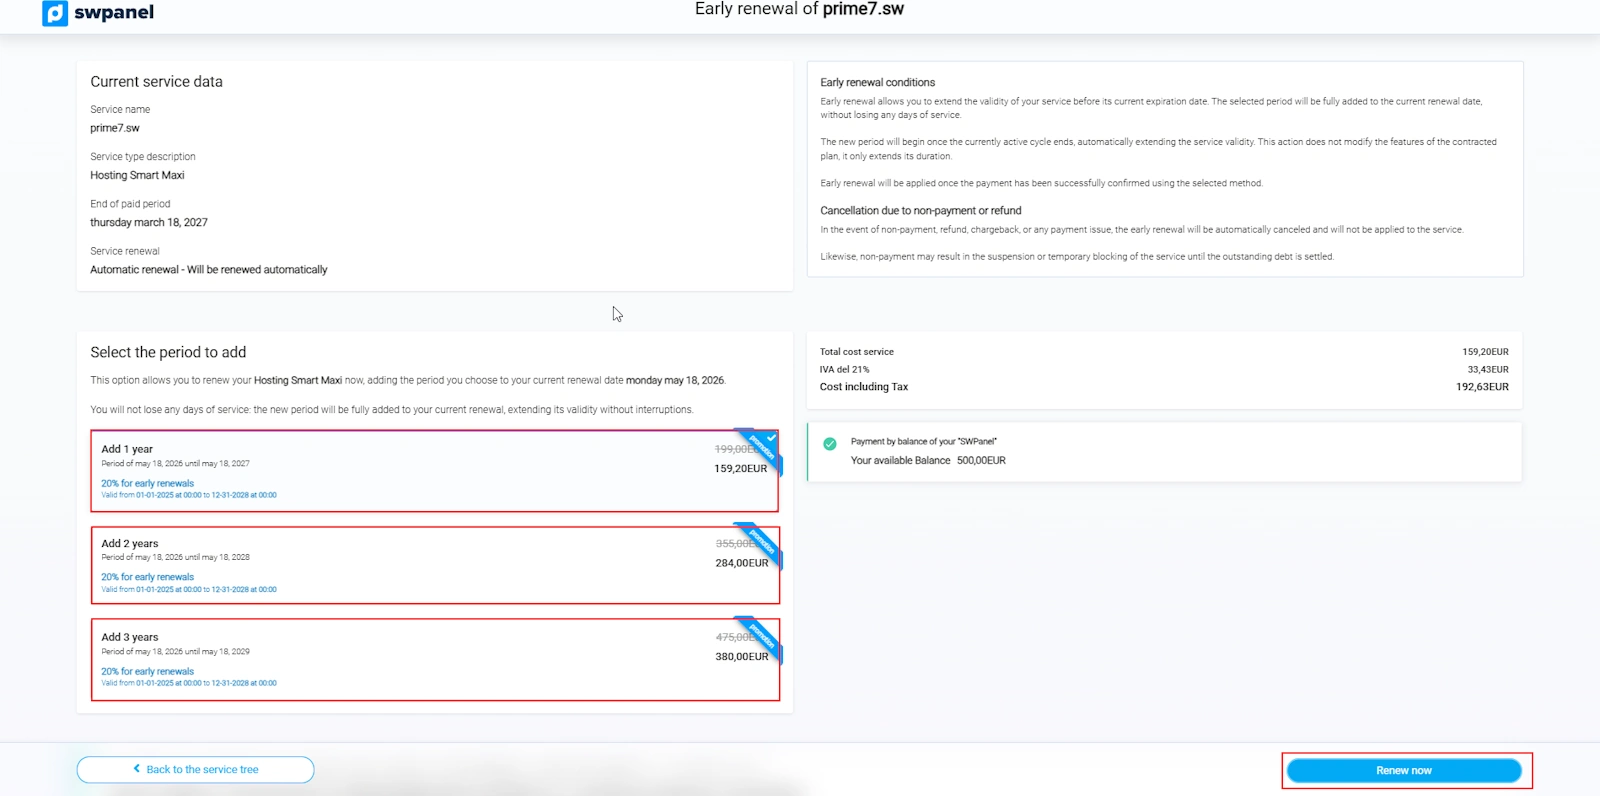The image size is (1600, 796).
Task: Click the promotion ribbon on Add 2 years
Action: tap(761, 542)
